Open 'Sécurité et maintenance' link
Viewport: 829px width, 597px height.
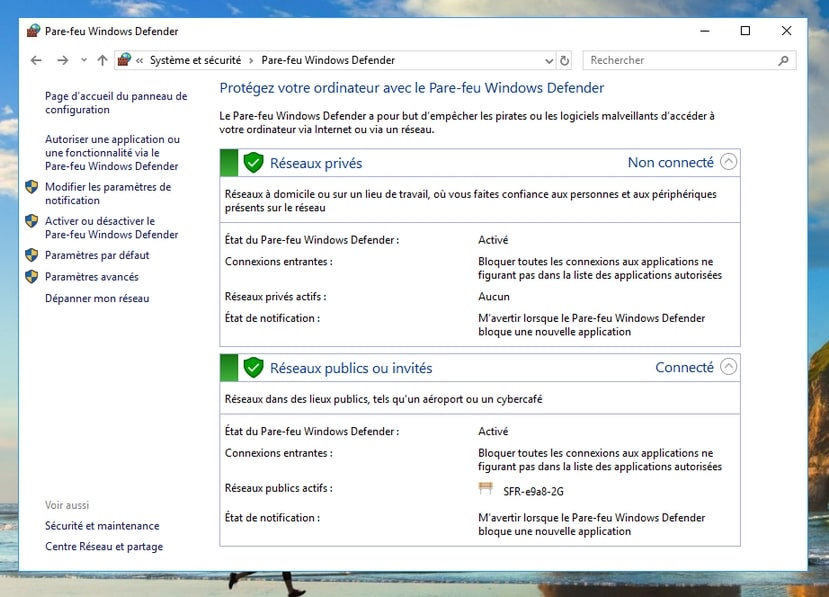pyautogui.click(x=102, y=526)
